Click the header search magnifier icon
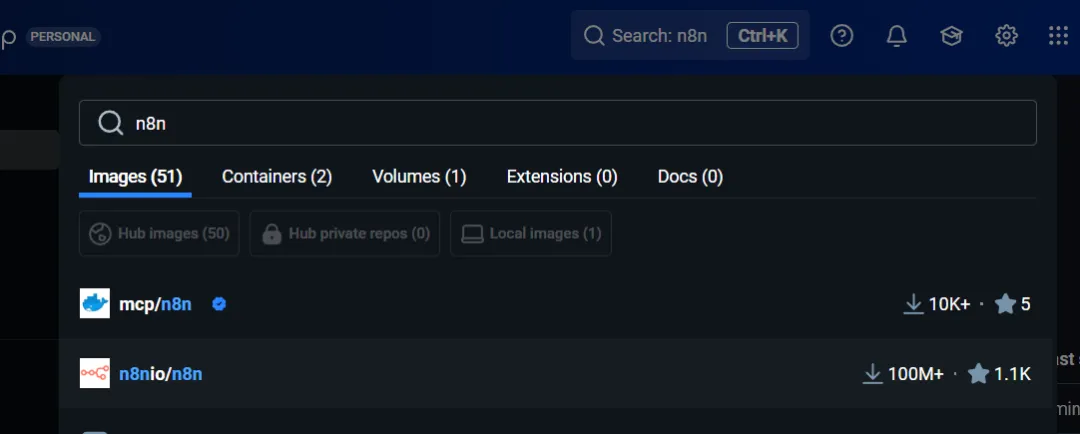The width and height of the screenshot is (1080, 434). [593, 36]
